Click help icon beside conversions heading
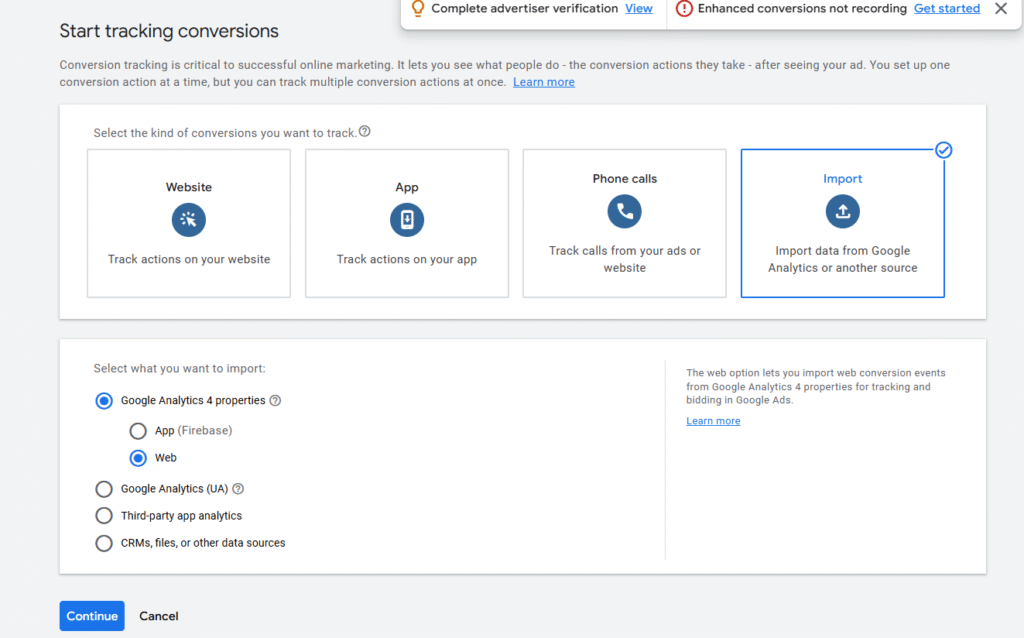The width and height of the screenshot is (1024, 638). point(365,131)
